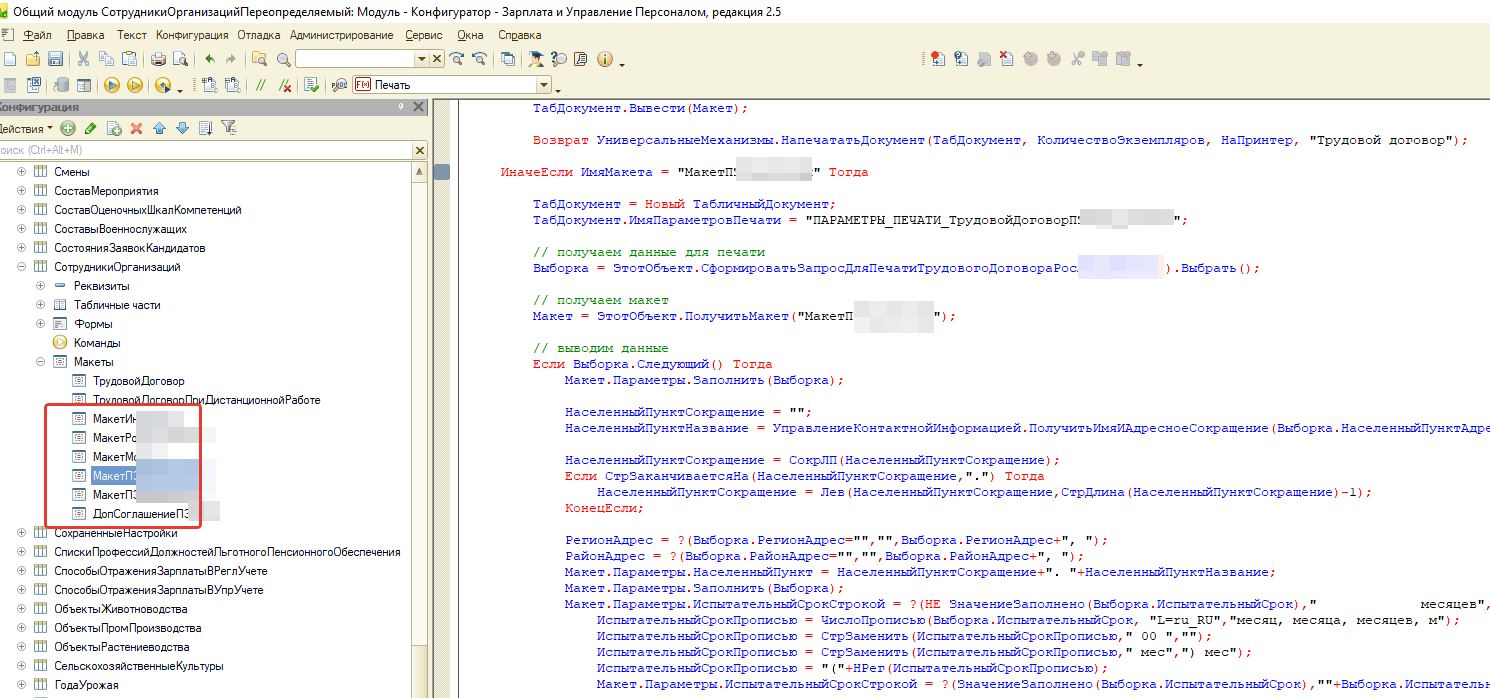
Task: Click the save diskette icon in the toolbar
Action: 56,59
